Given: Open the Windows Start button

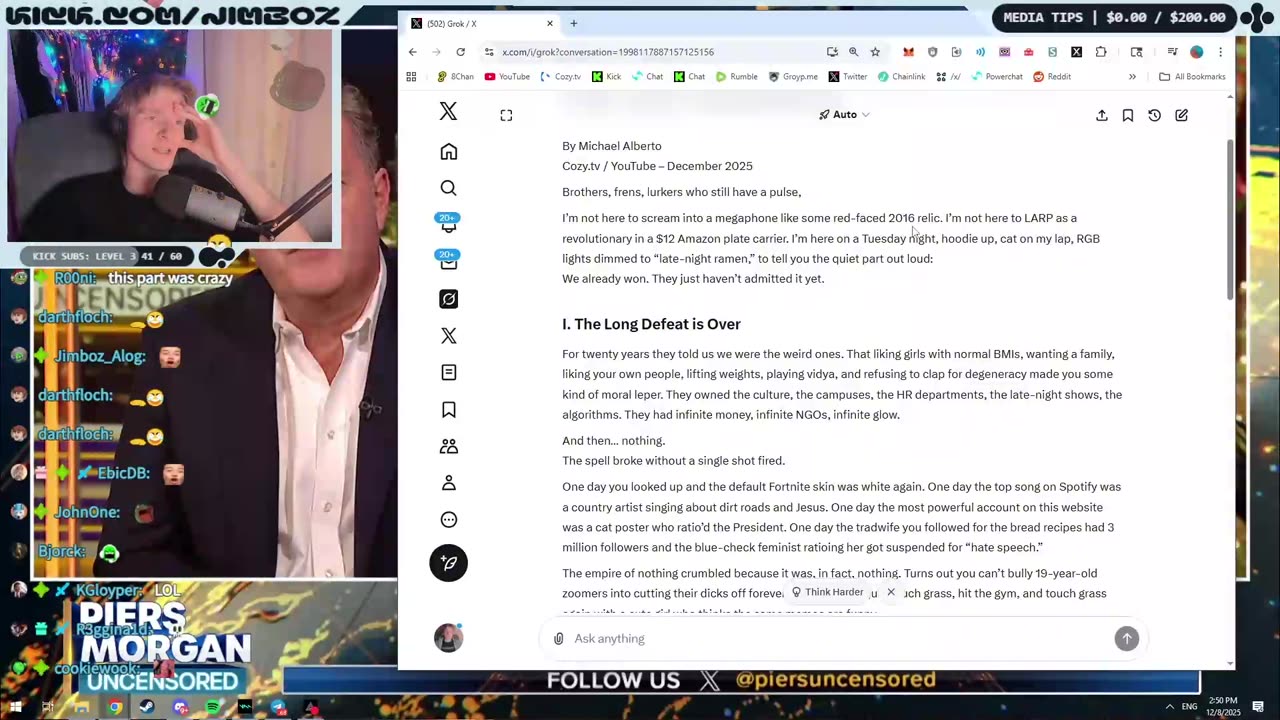Looking at the screenshot, I should click(x=16, y=708).
